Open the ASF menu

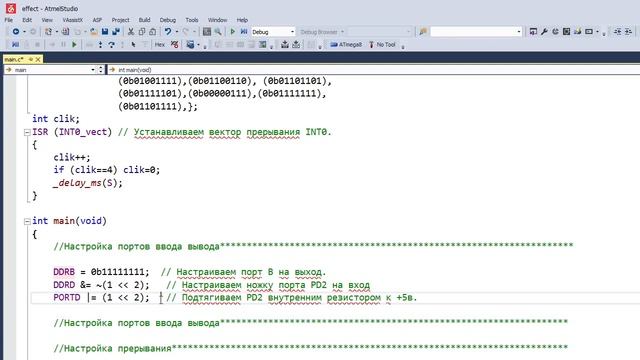coord(97,20)
